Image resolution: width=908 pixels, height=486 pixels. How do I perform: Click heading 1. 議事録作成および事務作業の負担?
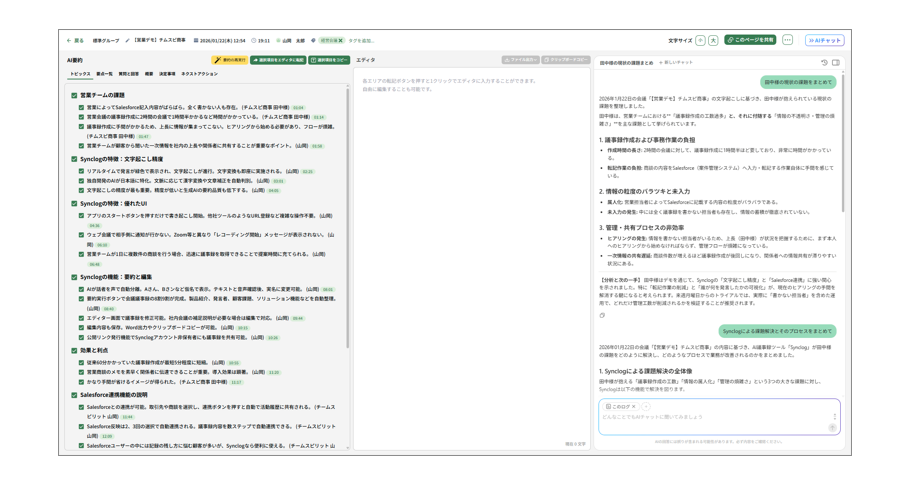pyautogui.click(x=647, y=140)
